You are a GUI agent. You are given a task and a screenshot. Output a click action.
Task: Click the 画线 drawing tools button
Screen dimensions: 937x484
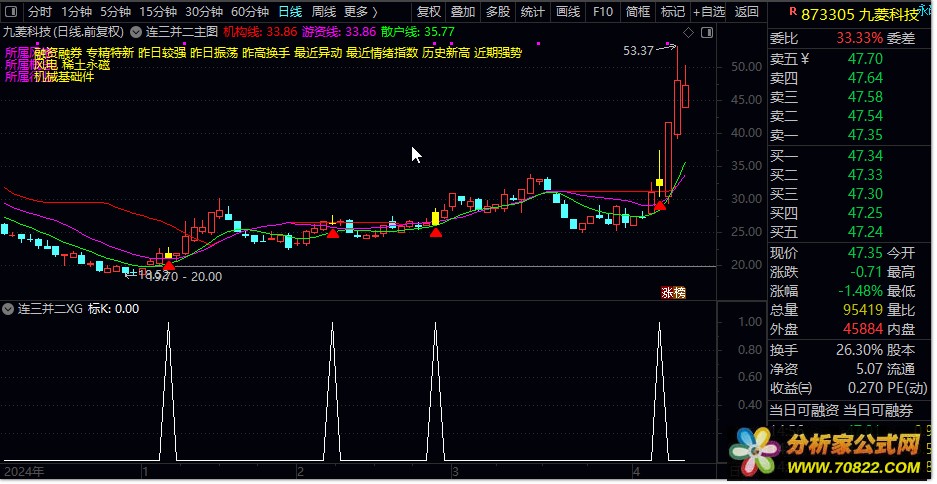568,11
